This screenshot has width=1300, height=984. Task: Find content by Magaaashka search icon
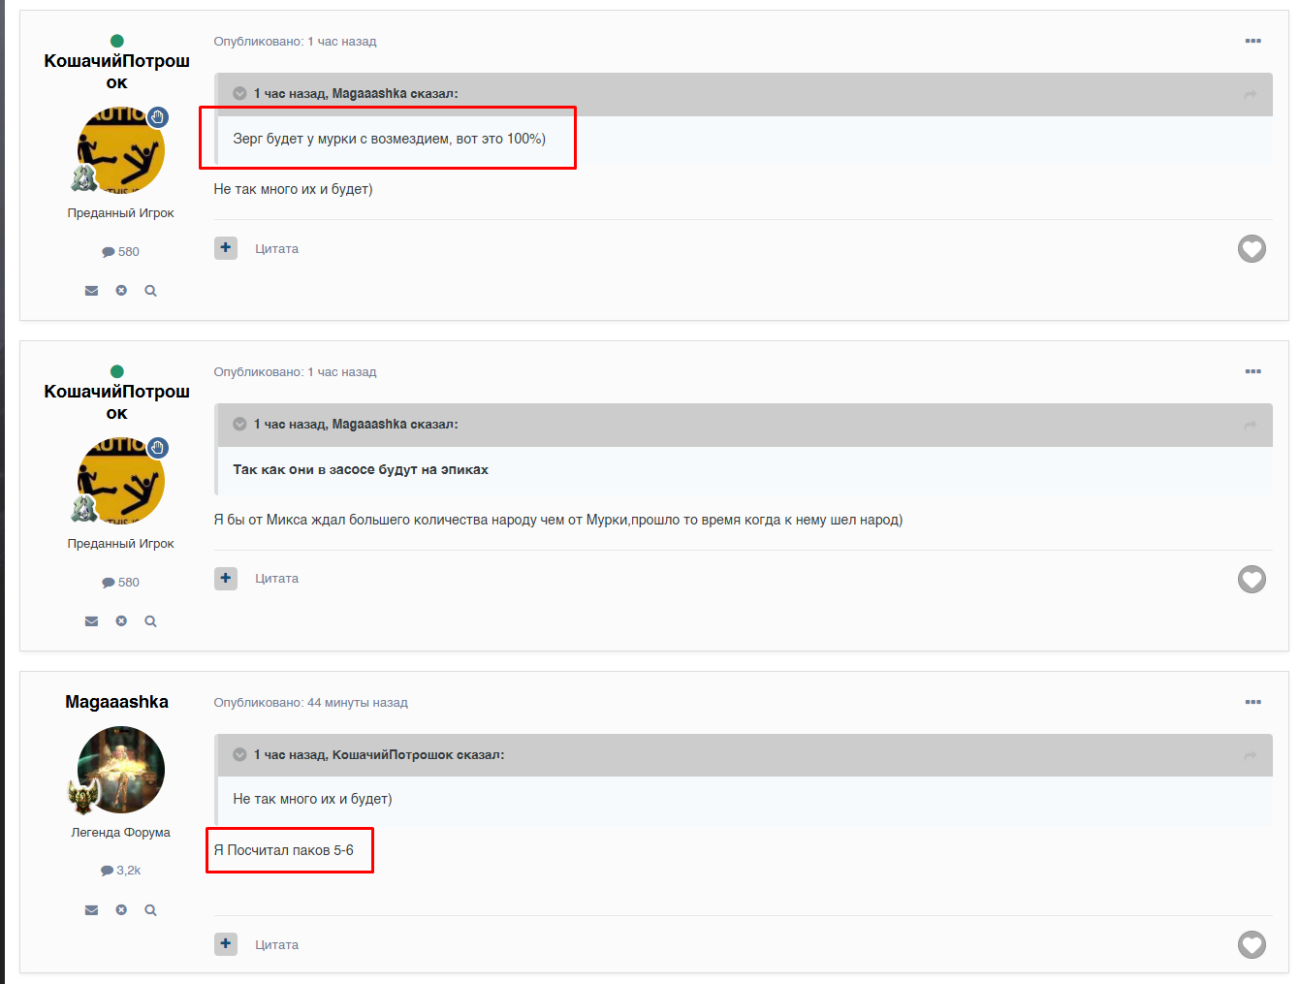tap(150, 911)
